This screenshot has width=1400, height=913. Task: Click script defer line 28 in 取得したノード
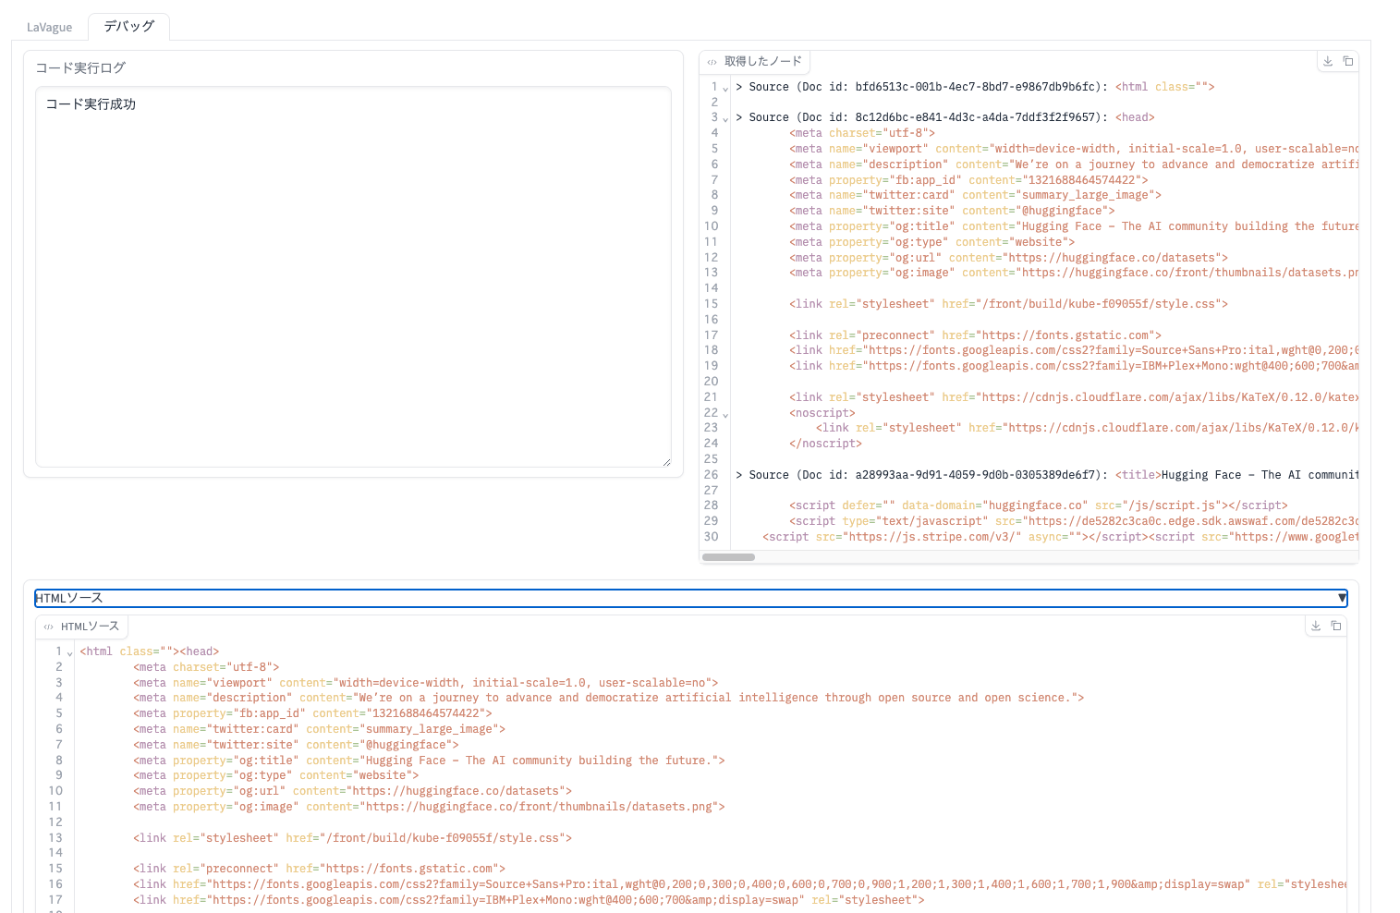click(1038, 506)
